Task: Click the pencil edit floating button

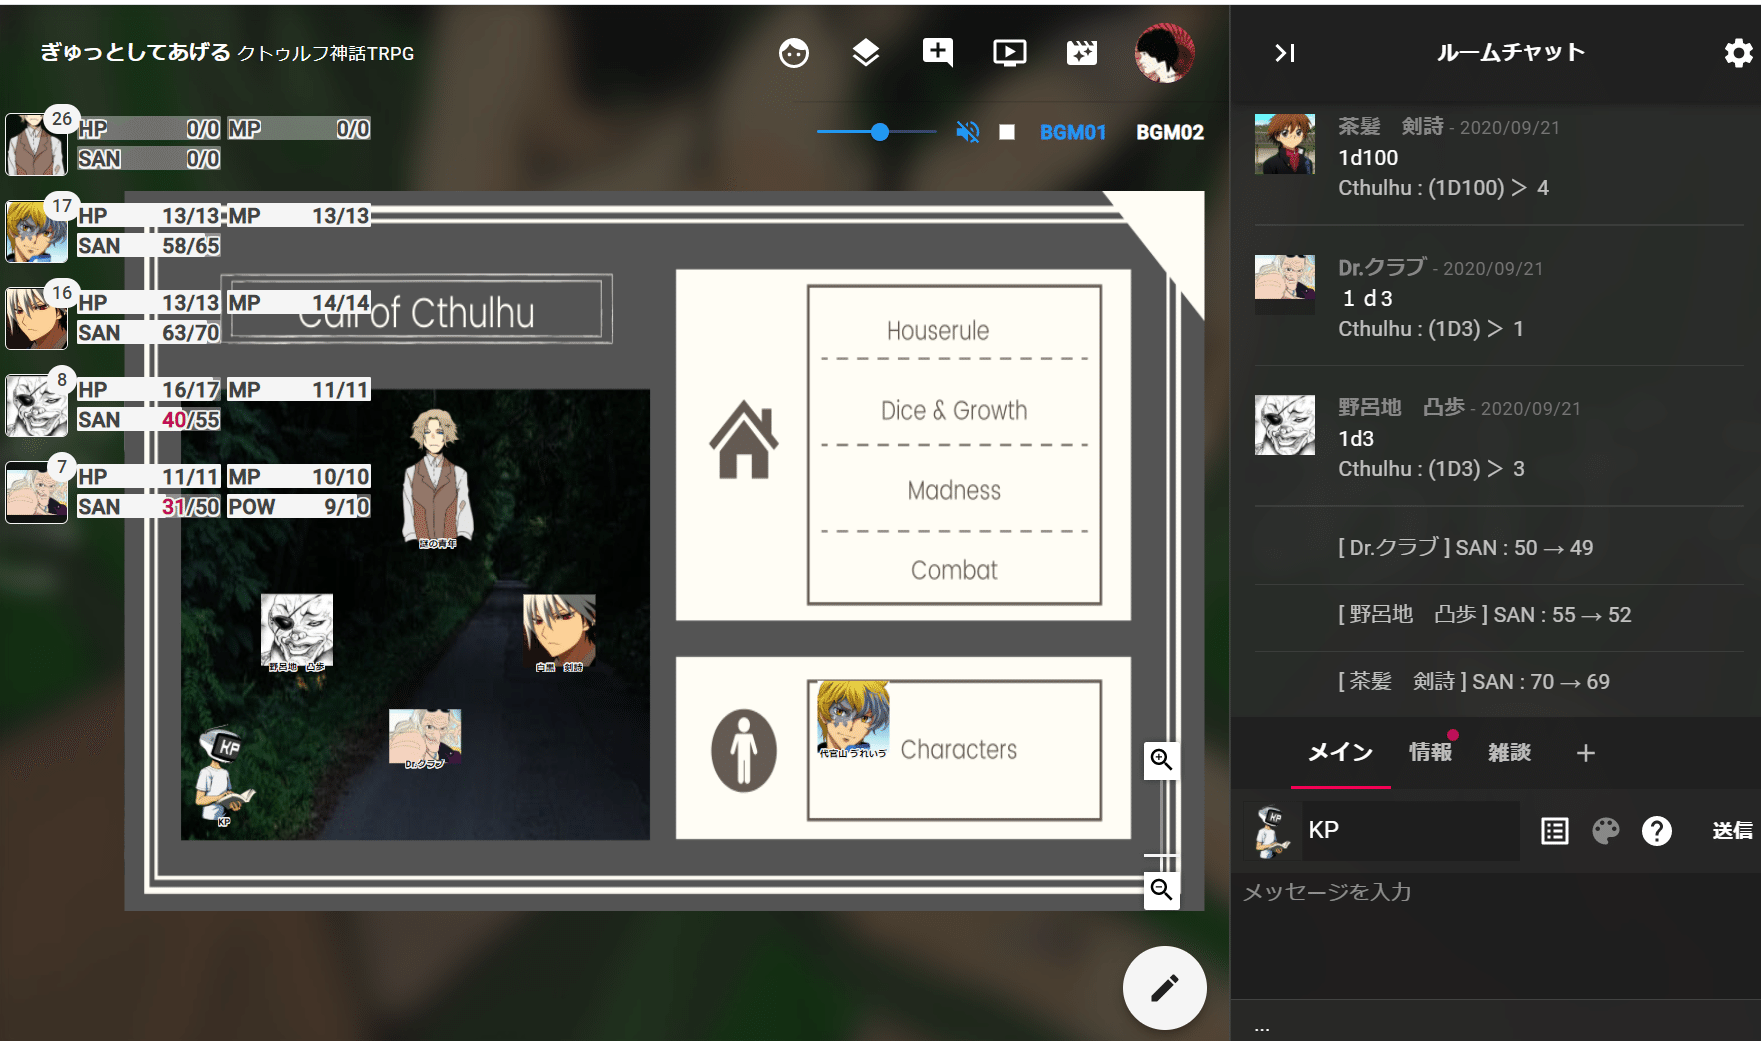Action: 1164,988
